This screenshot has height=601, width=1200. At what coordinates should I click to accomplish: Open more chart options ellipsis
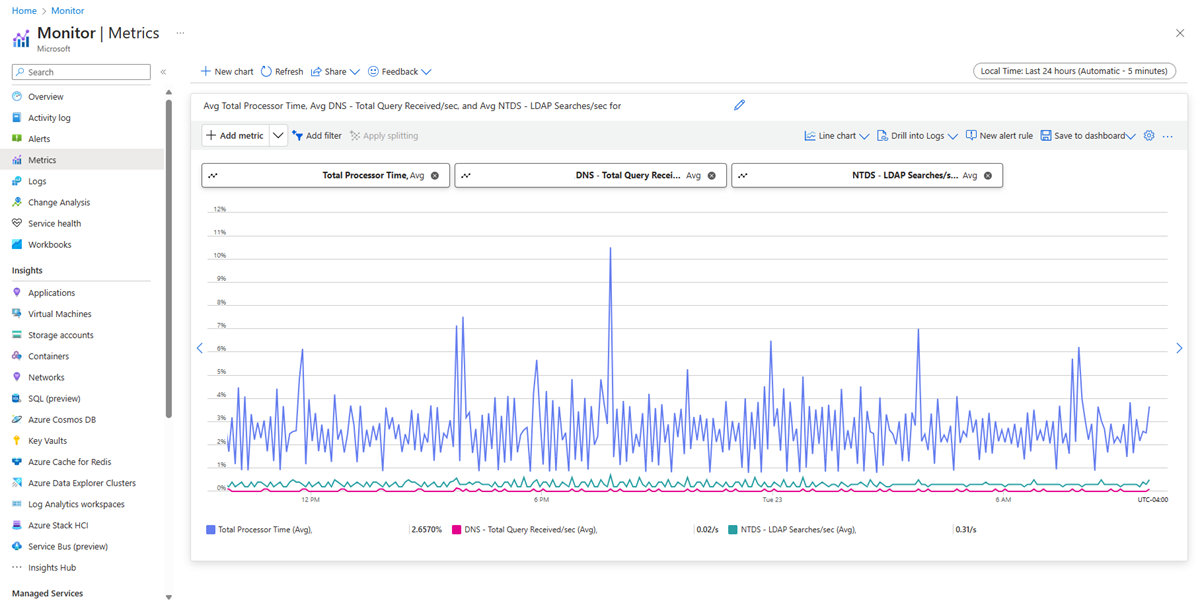[1167, 136]
